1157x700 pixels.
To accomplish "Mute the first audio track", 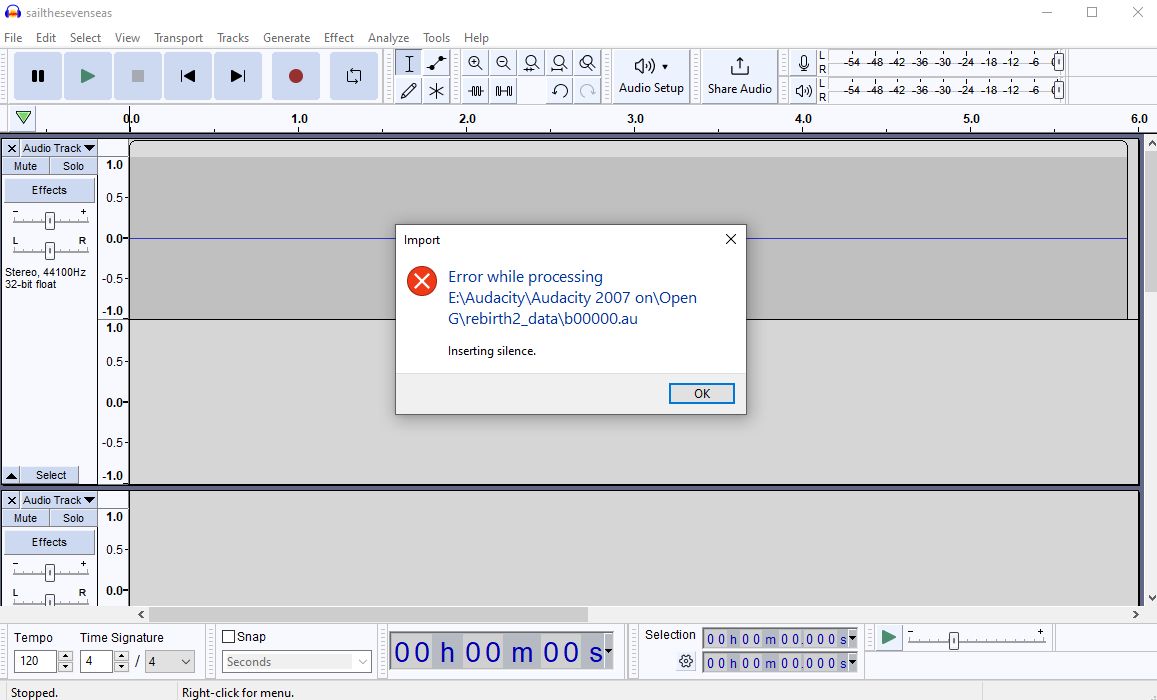I will tap(26, 166).
